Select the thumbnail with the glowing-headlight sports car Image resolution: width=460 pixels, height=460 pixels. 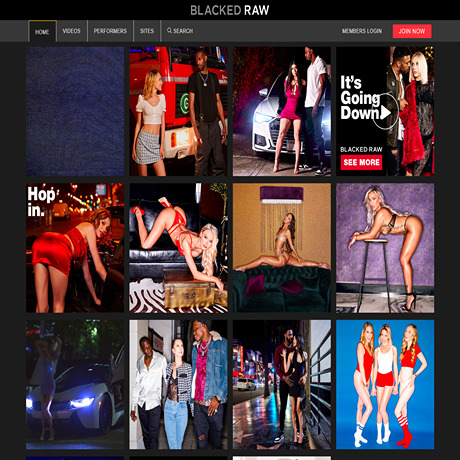(75, 384)
